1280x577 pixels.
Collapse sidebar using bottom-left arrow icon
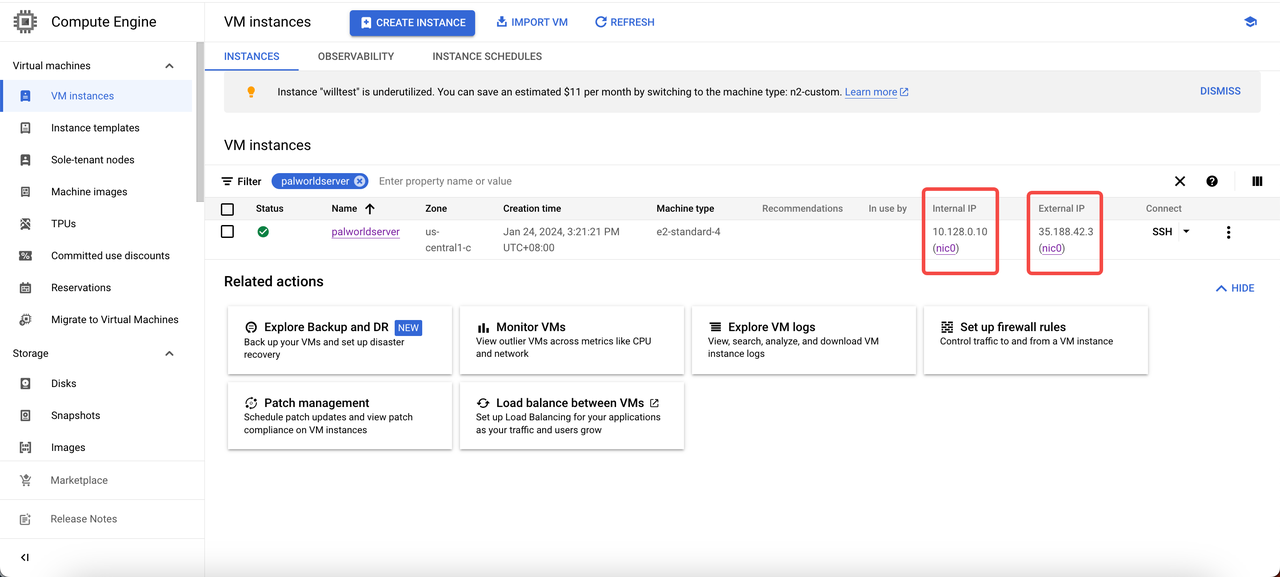[25, 557]
